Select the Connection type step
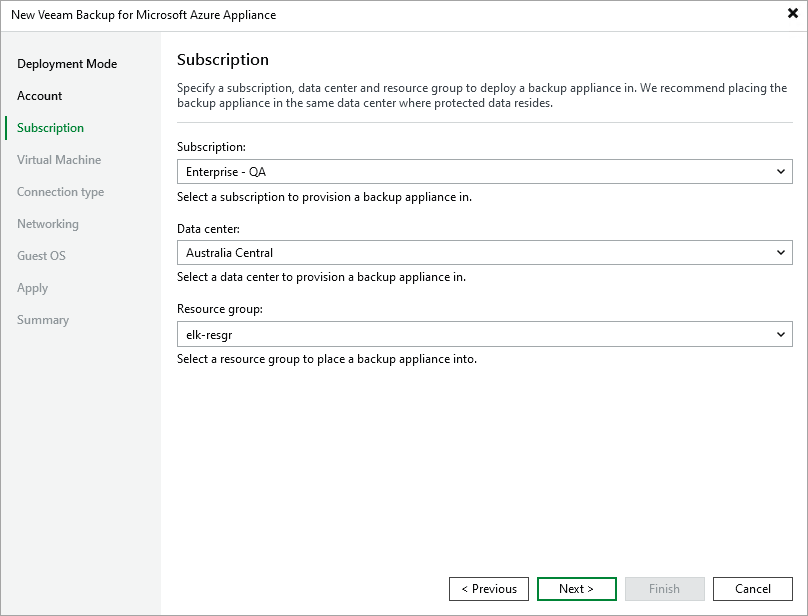 tap(60, 192)
